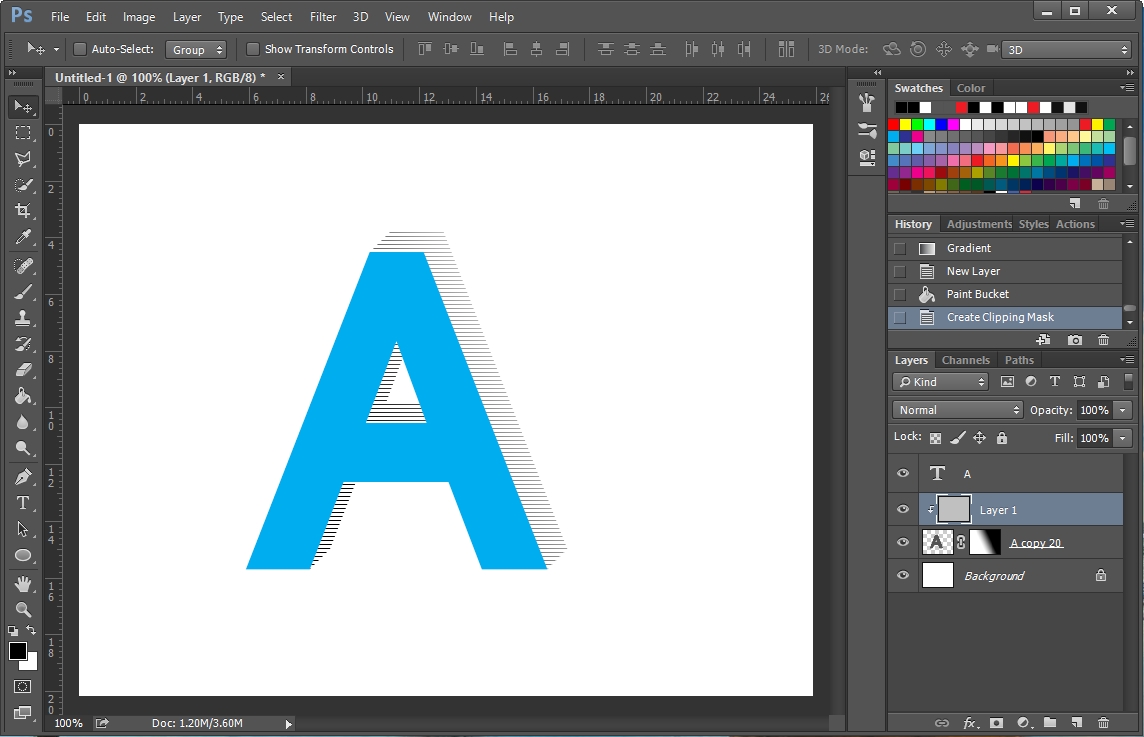This screenshot has height=737, width=1144.
Task: Open the Opacity slider dropdown arrow
Action: pos(1124,410)
